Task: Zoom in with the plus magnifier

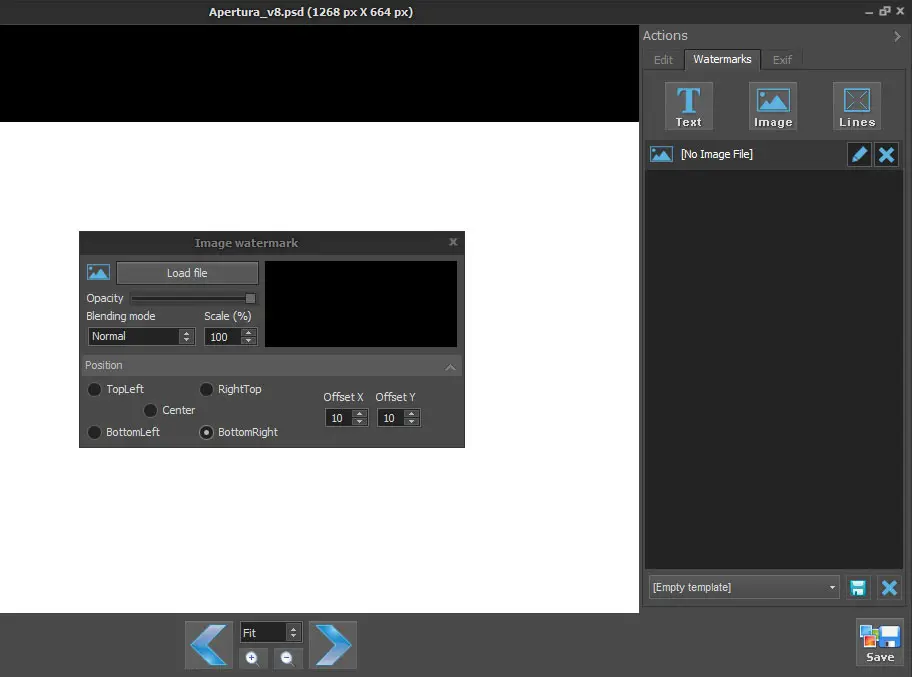Action: click(252, 658)
